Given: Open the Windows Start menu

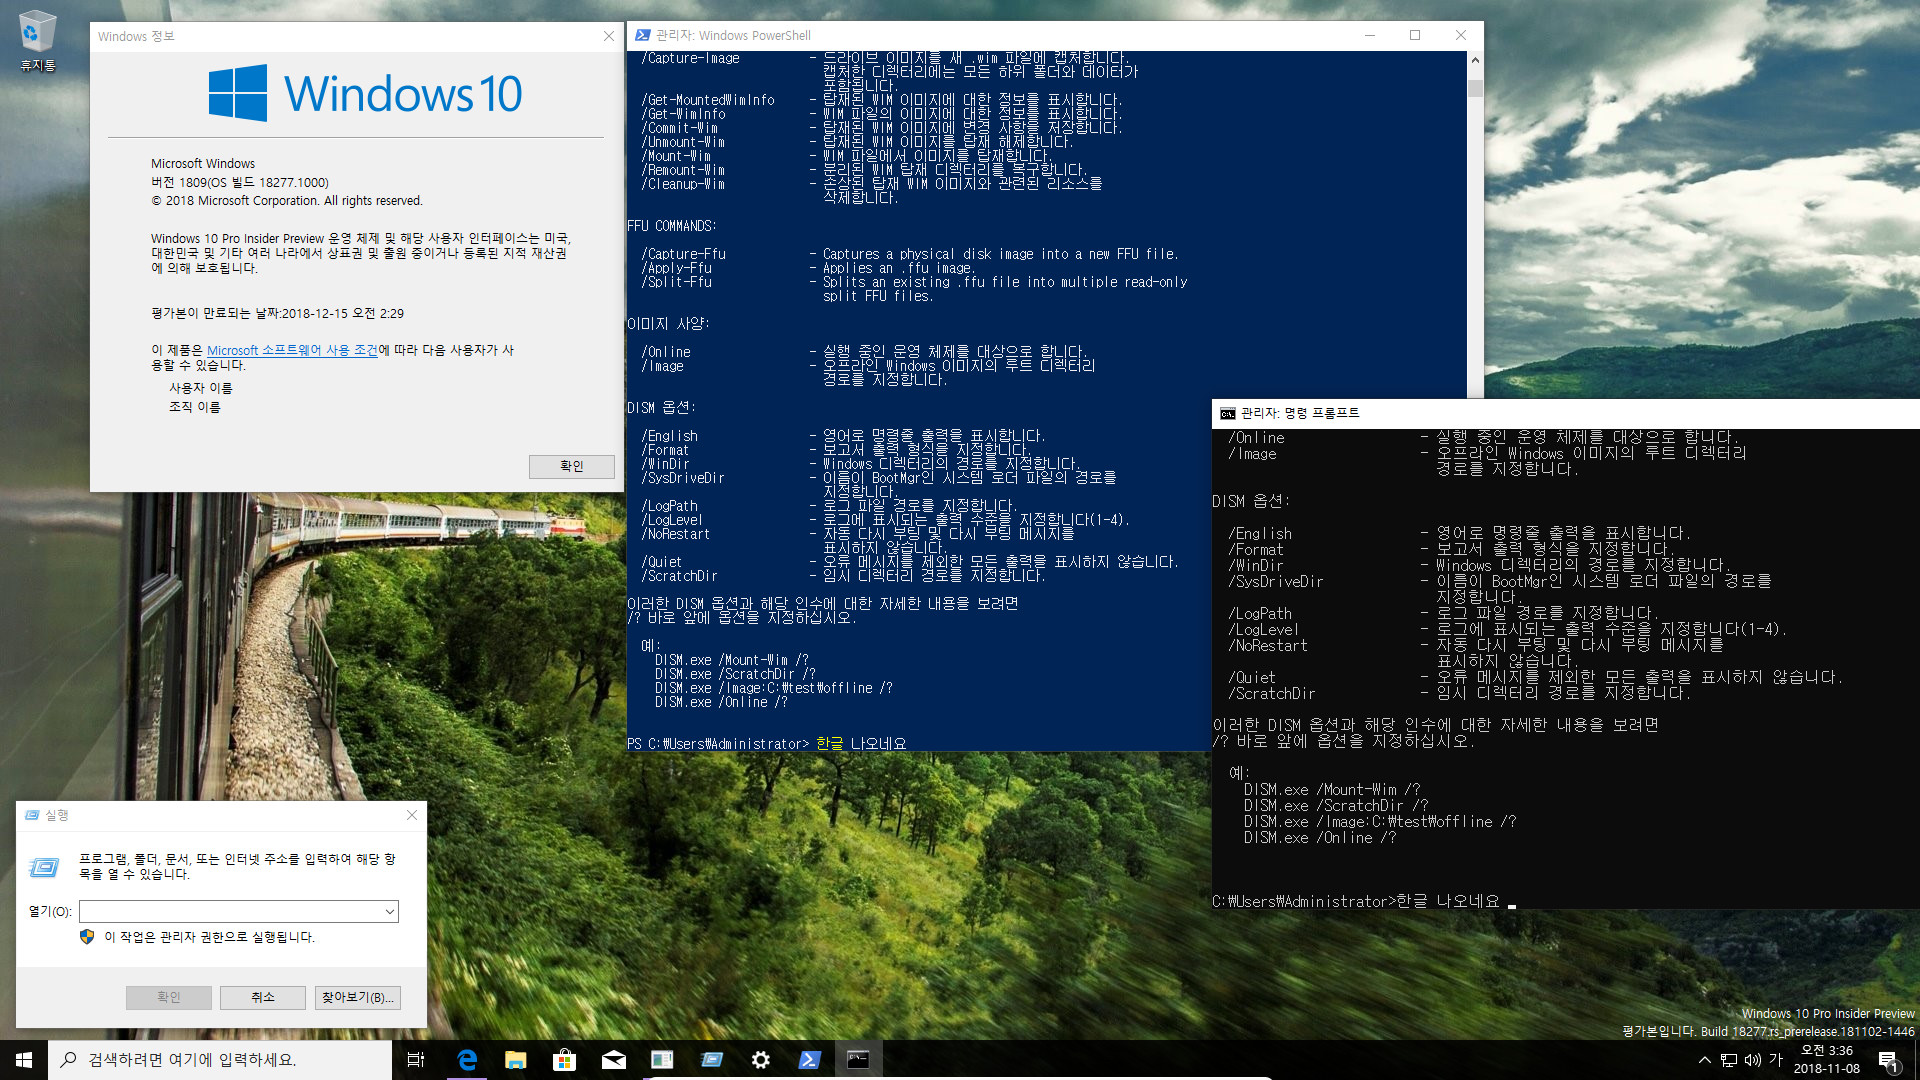Looking at the screenshot, I should [24, 1060].
